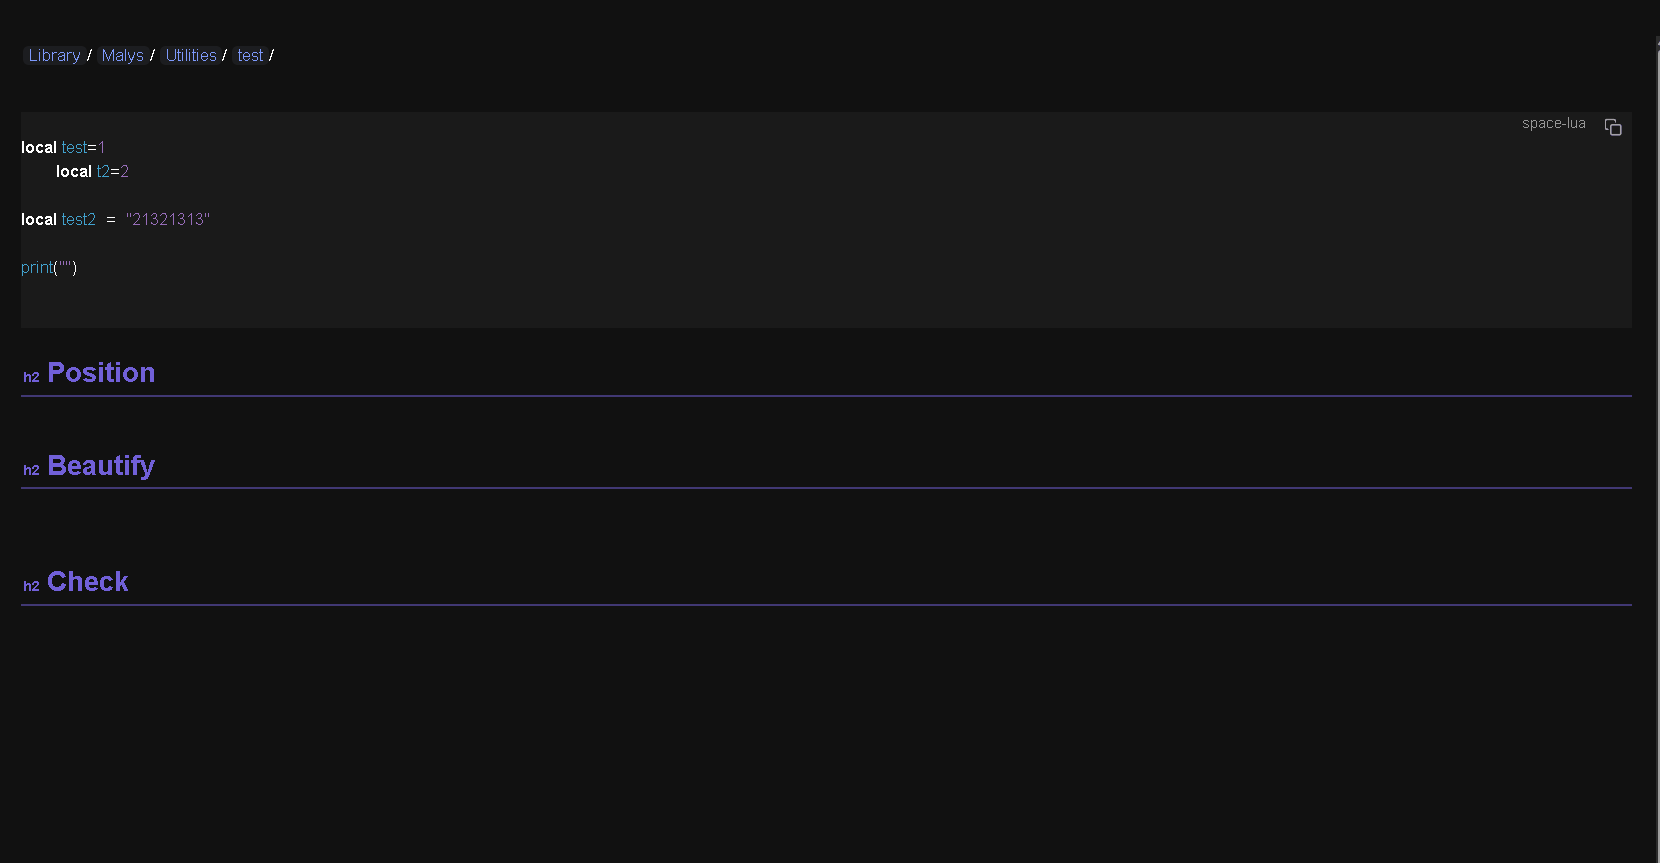
Task: Select the test breadcrumb link
Action: click(x=250, y=56)
